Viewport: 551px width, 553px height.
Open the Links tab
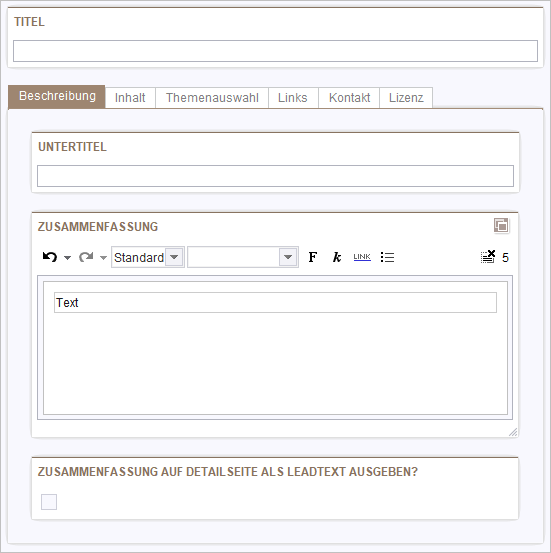tap(293, 98)
